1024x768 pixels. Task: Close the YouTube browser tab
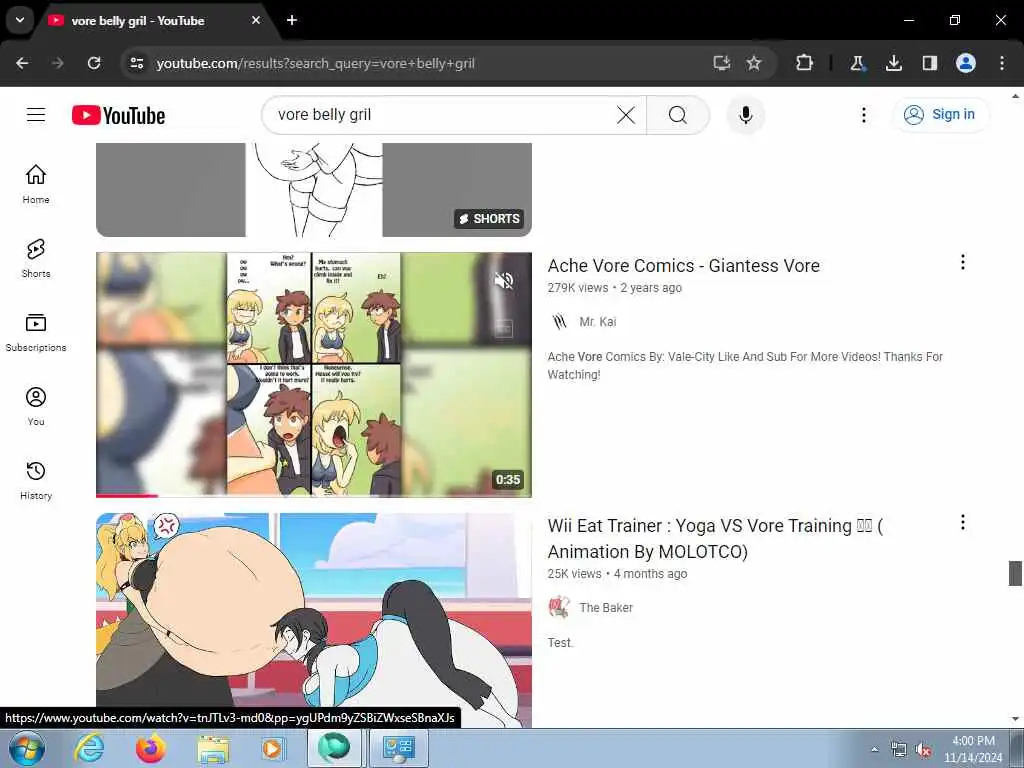click(256, 20)
